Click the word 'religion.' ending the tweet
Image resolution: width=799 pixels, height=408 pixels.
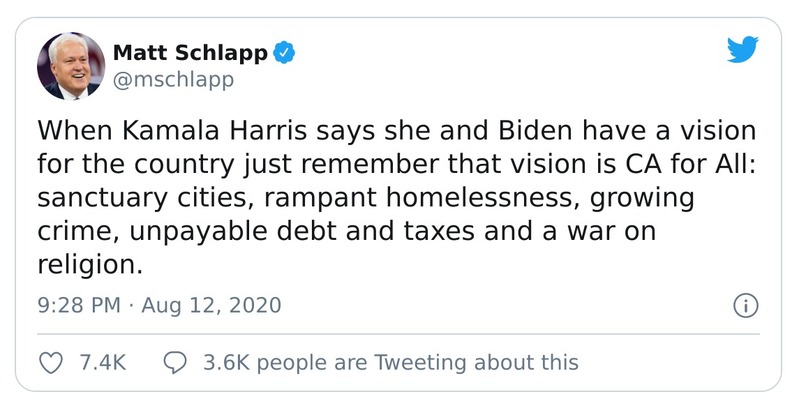coord(87,266)
